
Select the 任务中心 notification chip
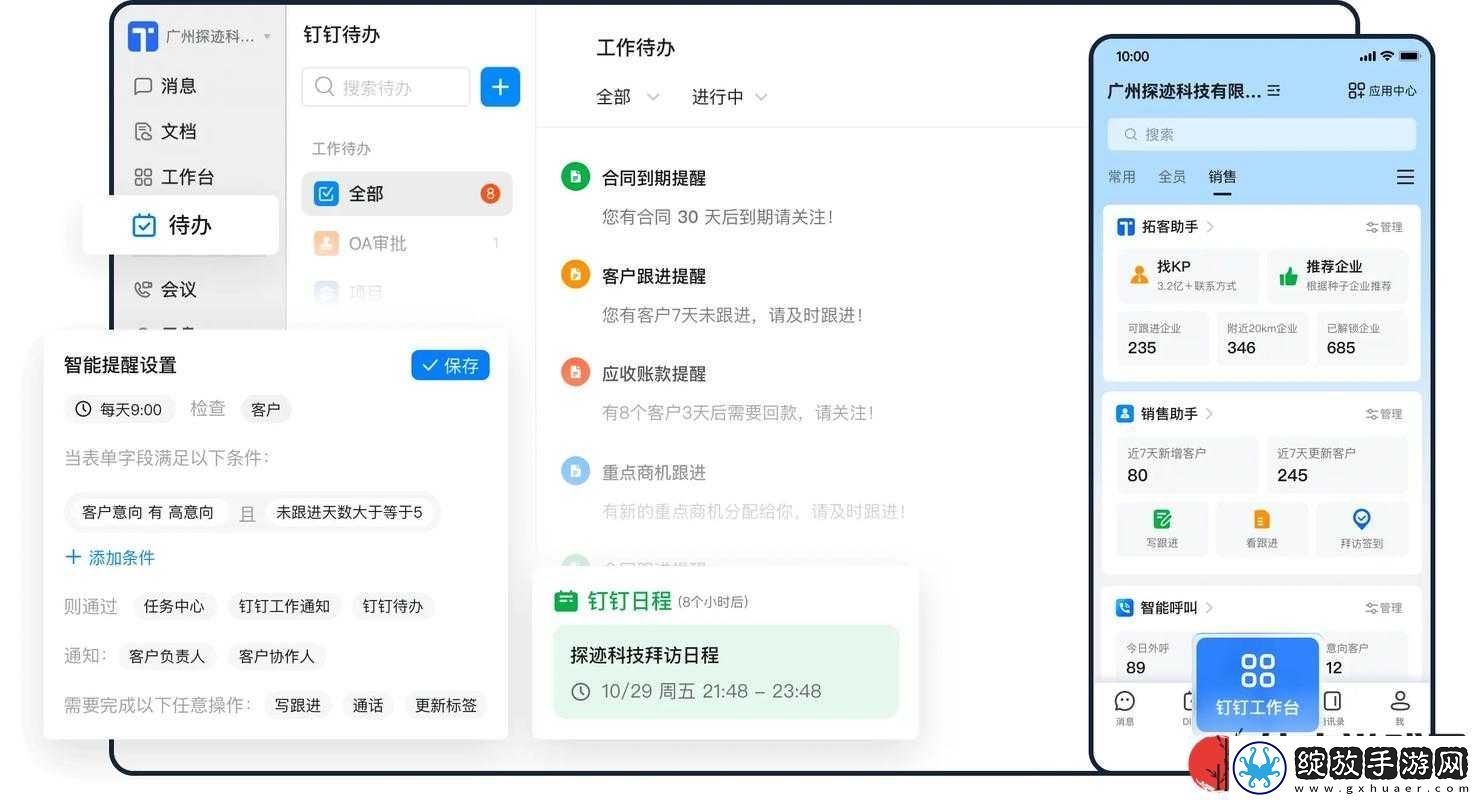[x=174, y=606]
